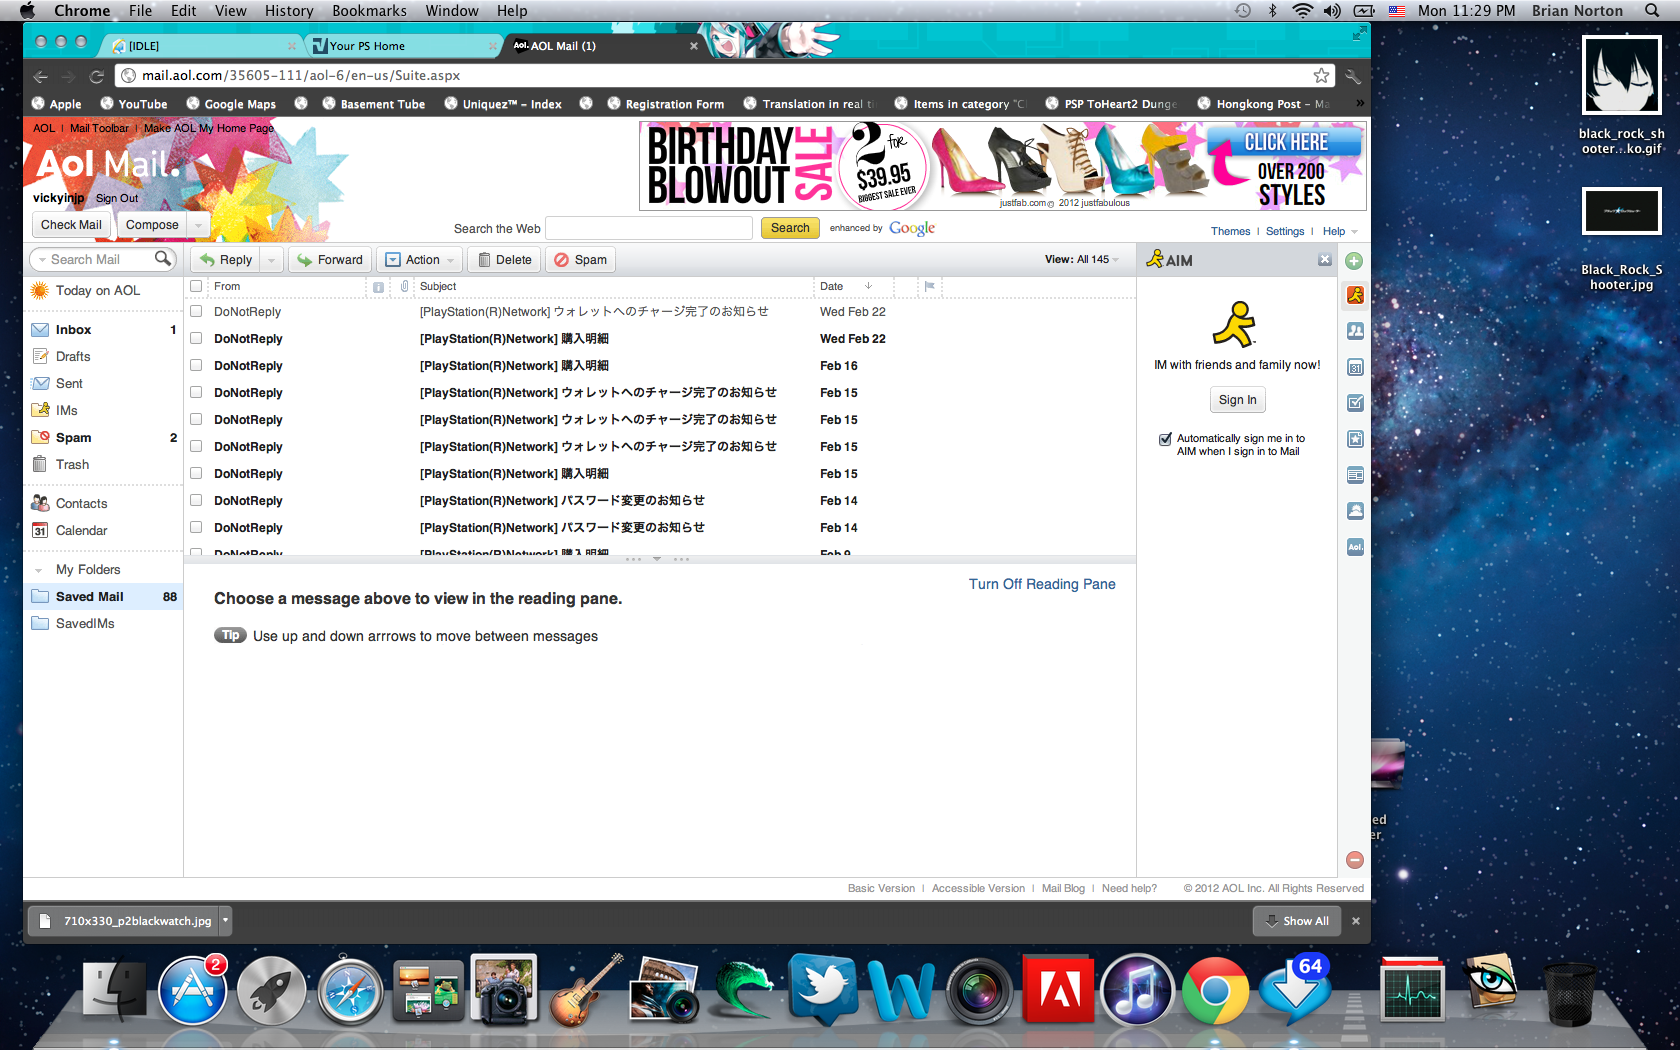Open Safari compass icon in Dock

tap(350, 990)
